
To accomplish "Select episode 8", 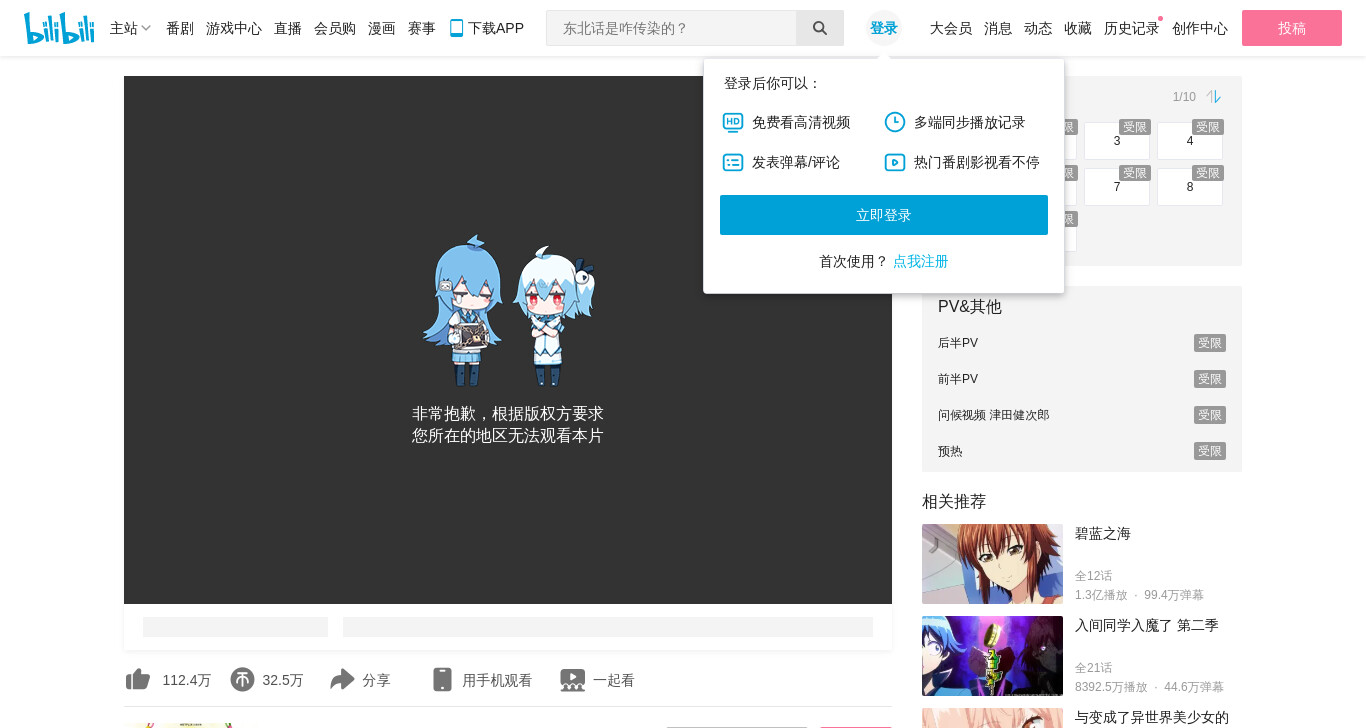I will pos(1190,187).
